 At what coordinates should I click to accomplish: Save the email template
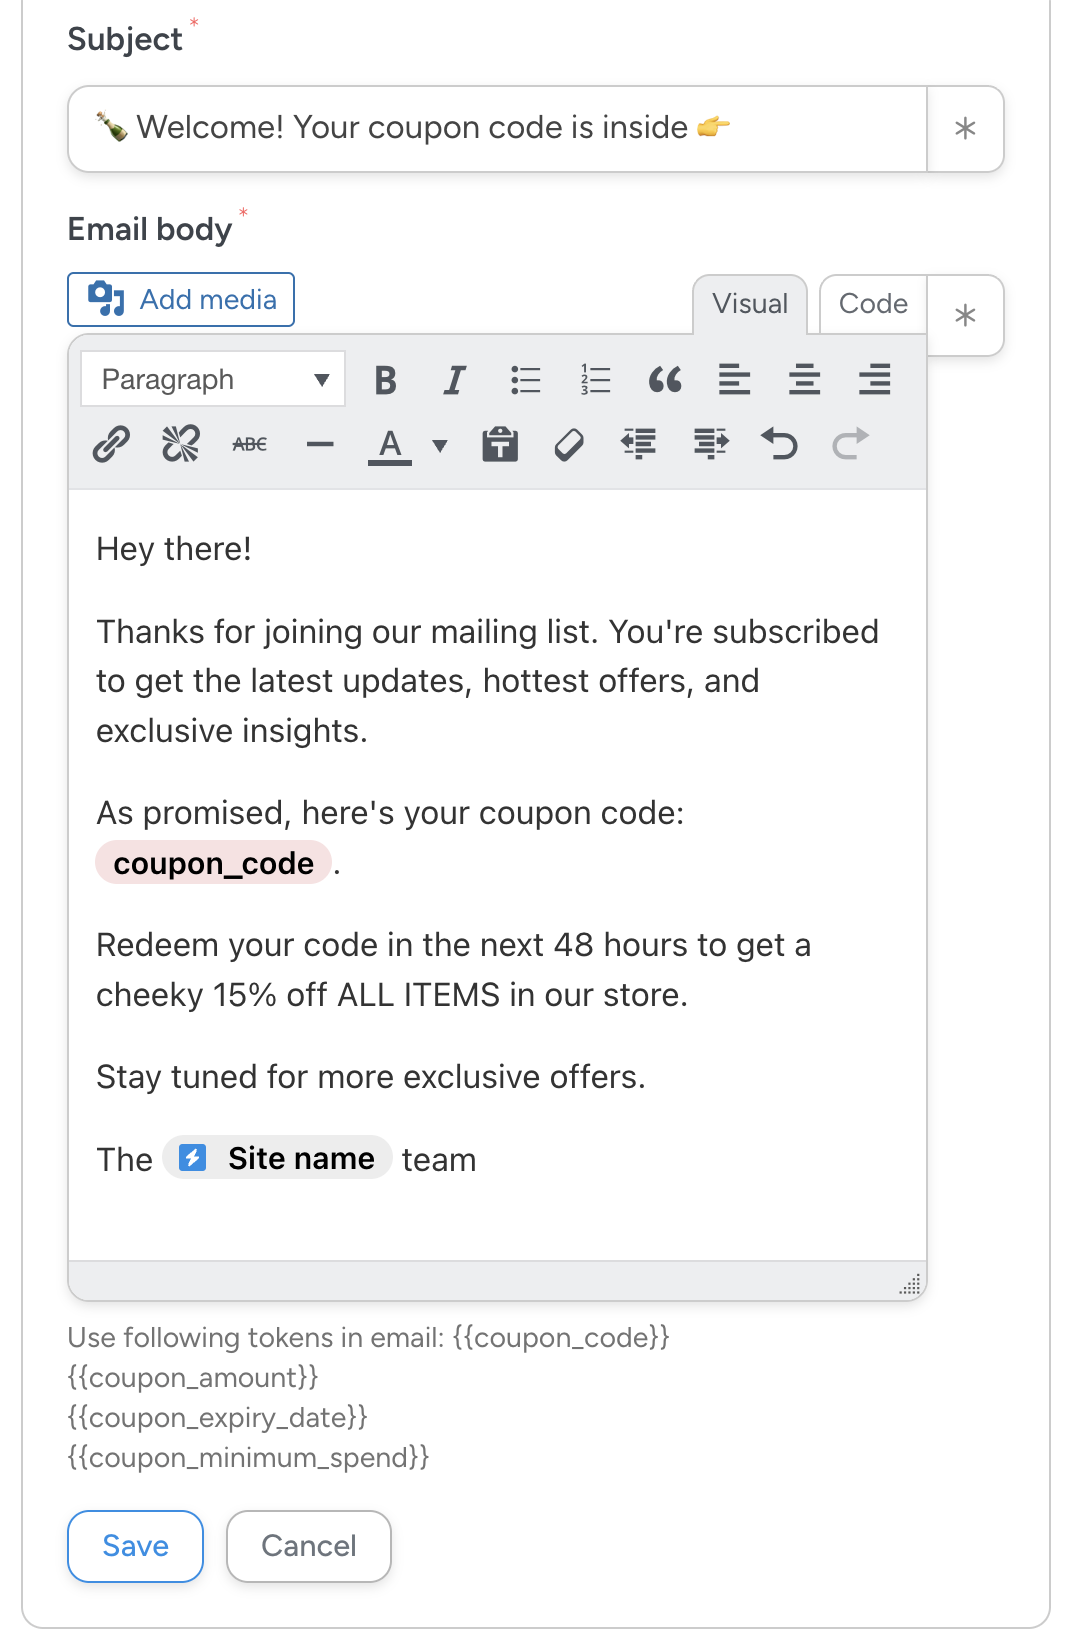pos(136,1546)
